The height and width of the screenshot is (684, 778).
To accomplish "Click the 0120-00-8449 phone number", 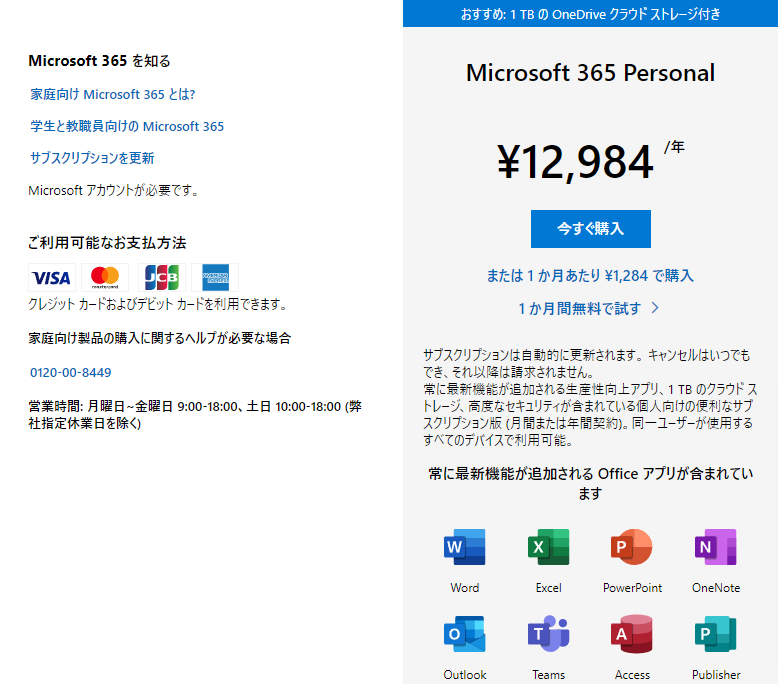I will click(70, 373).
